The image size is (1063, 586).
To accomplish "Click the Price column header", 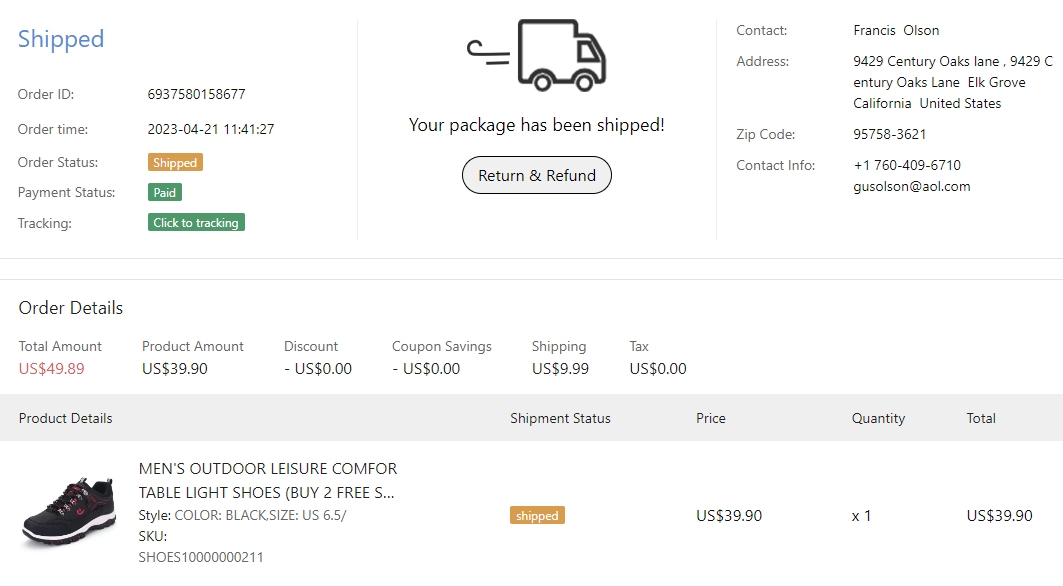I will click(711, 418).
